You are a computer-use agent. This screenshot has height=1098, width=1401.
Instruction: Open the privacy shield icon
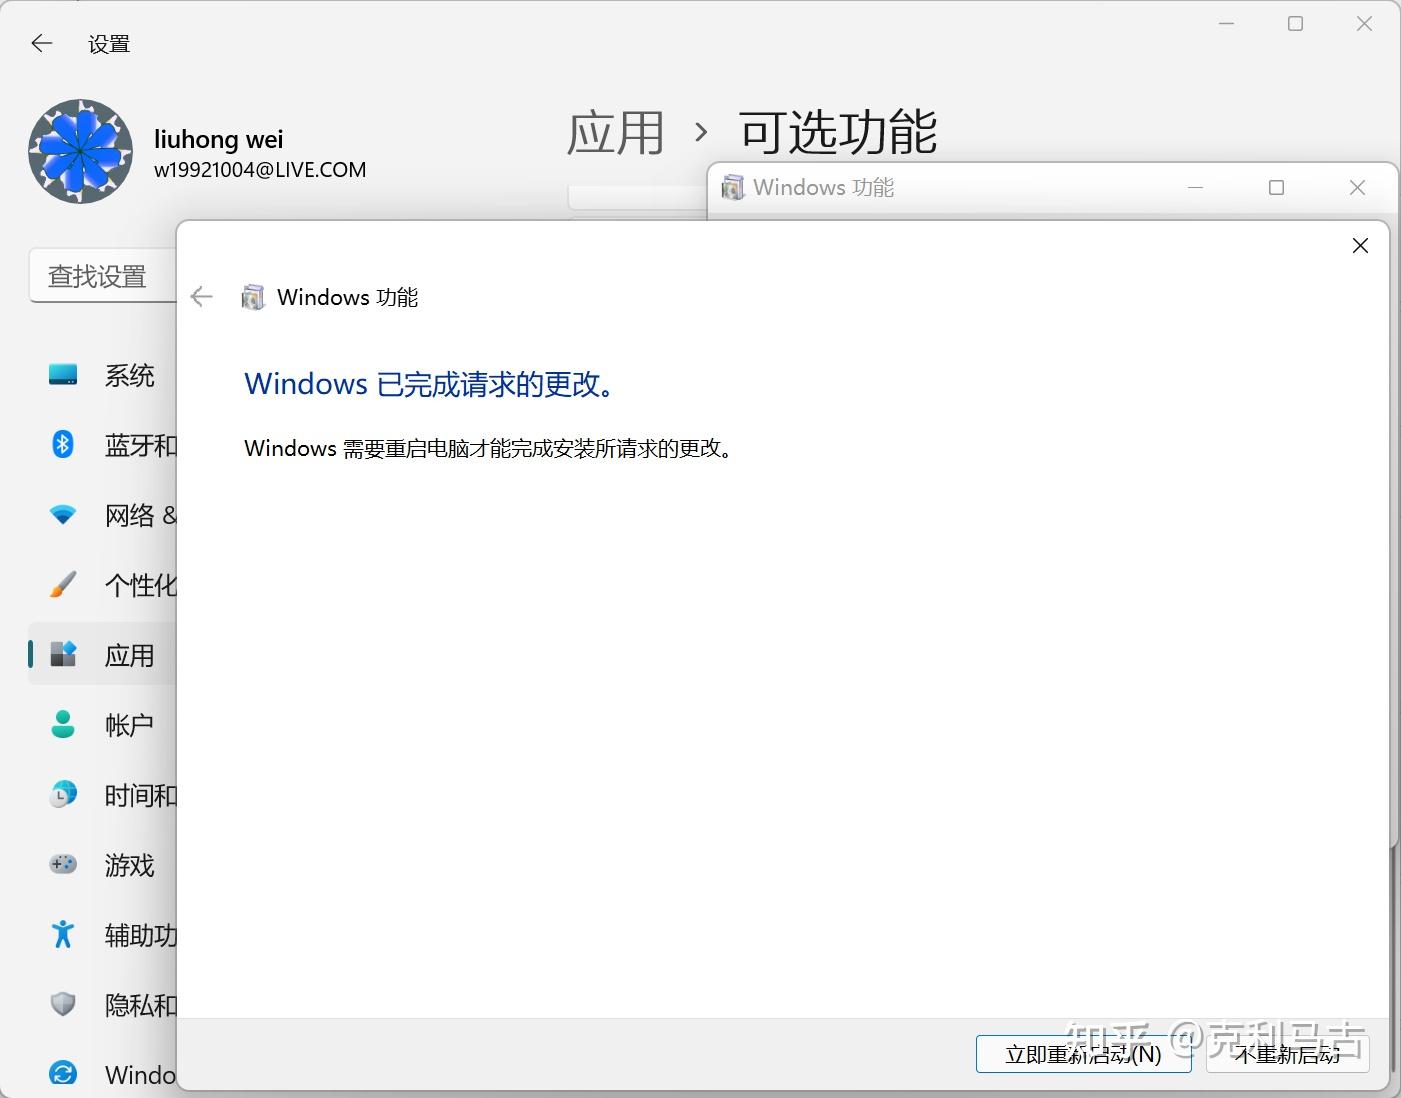tap(63, 1004)
